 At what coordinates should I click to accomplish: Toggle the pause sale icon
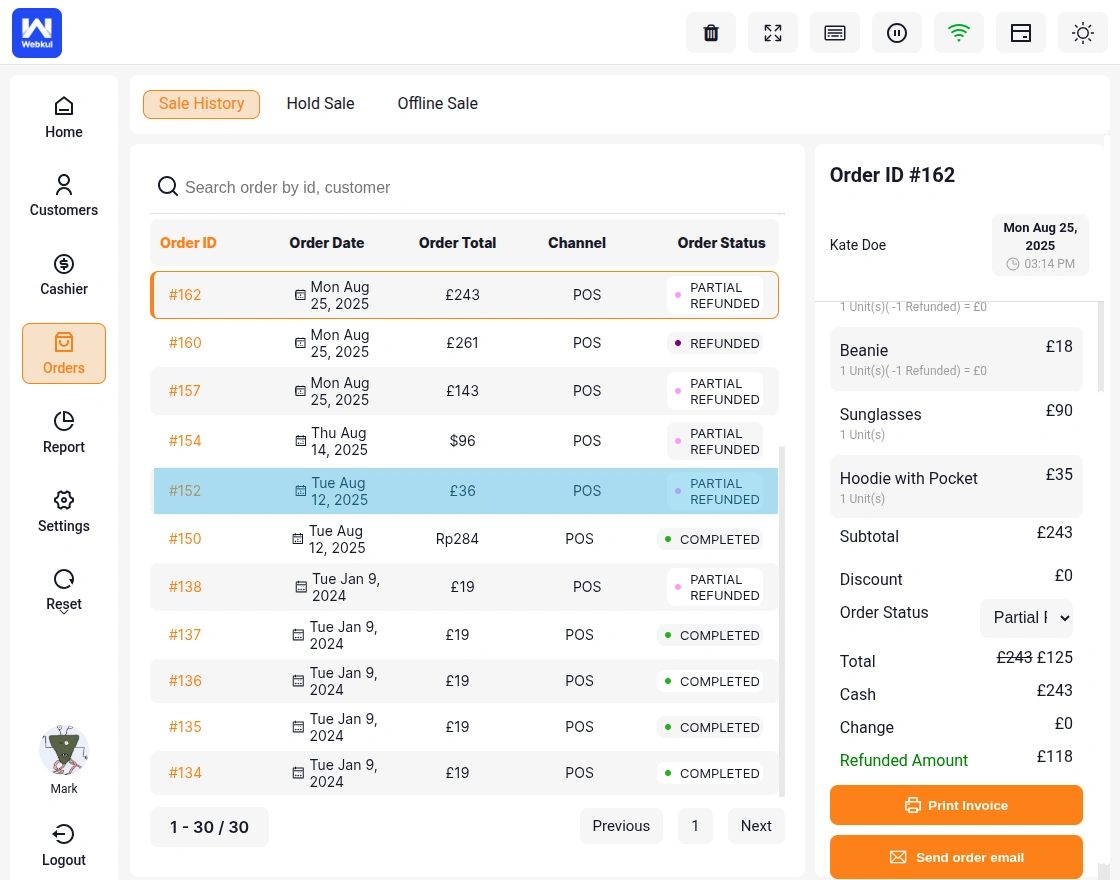pyautogui.click(x=896, y=33)
